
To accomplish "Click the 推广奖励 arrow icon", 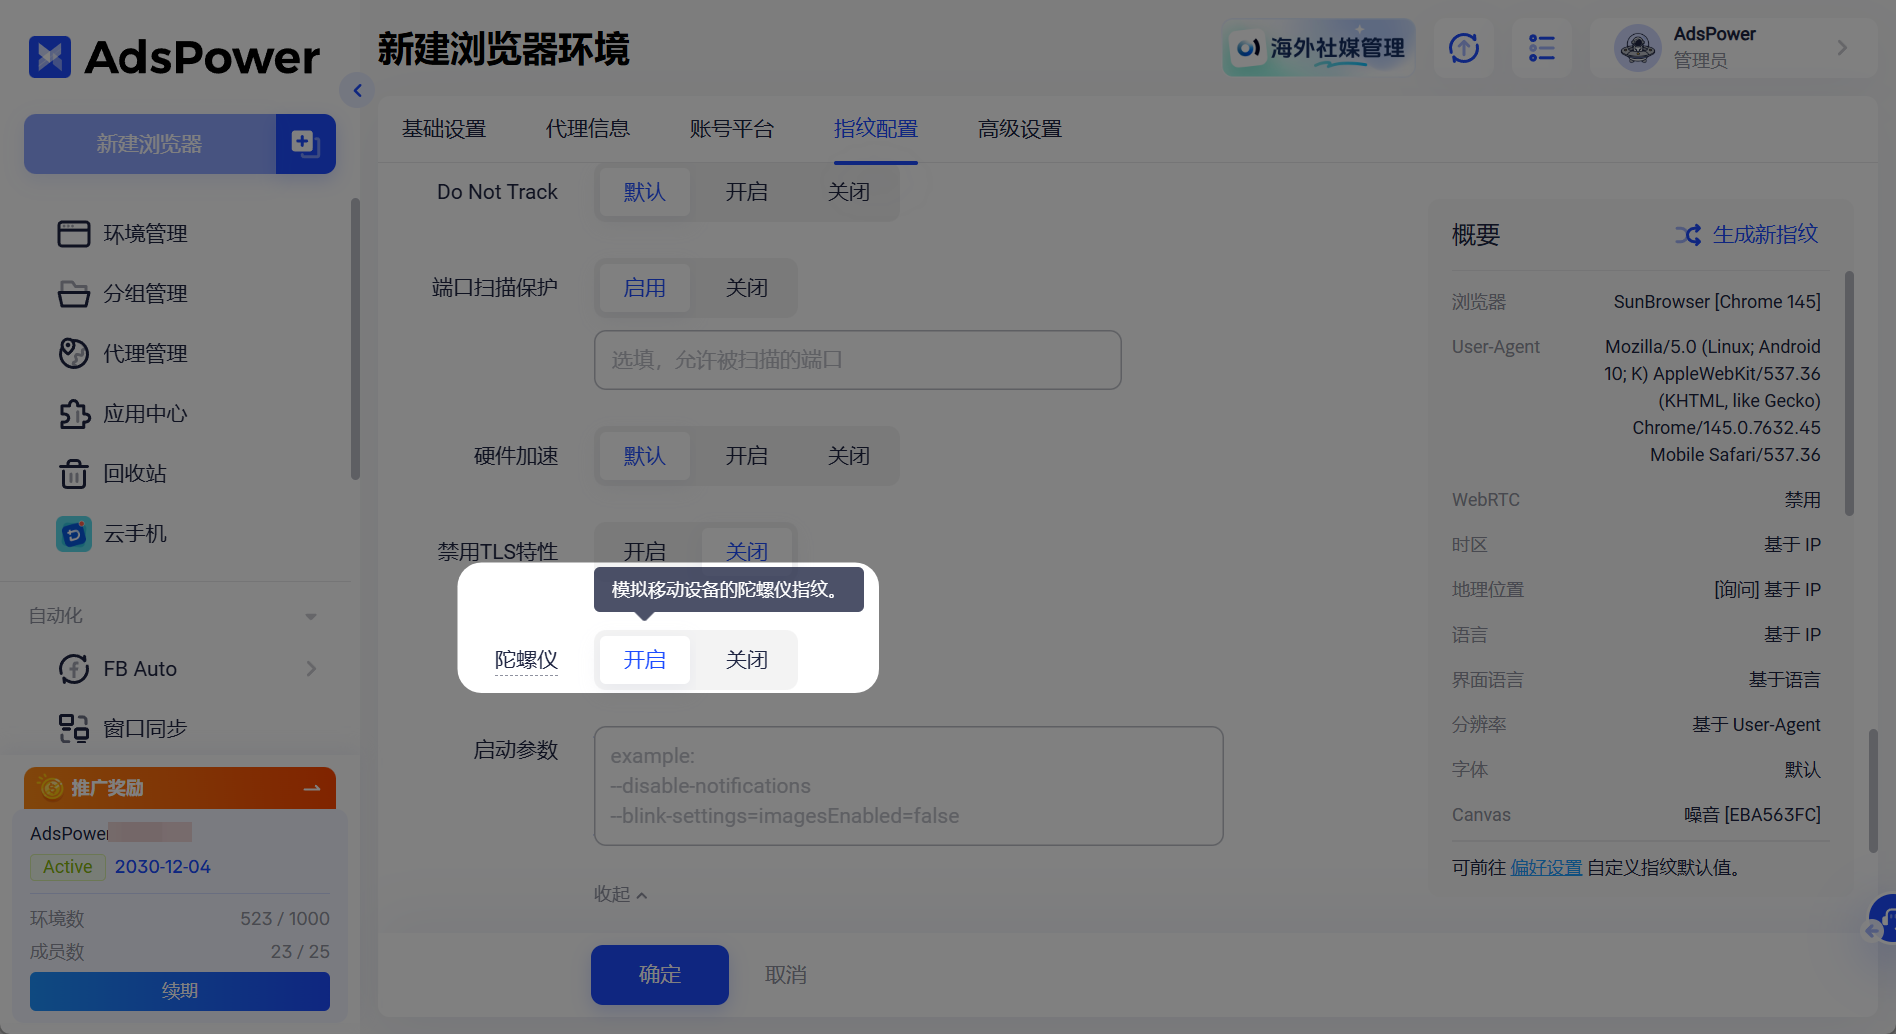I will click(x=312, y=788).
